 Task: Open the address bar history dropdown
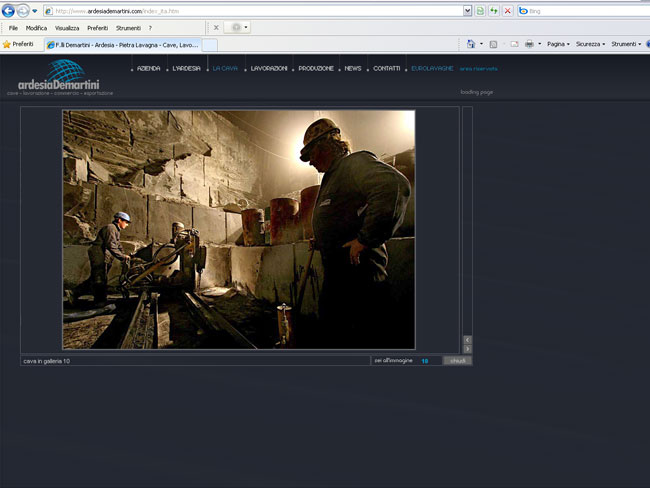tap(467, 11)
